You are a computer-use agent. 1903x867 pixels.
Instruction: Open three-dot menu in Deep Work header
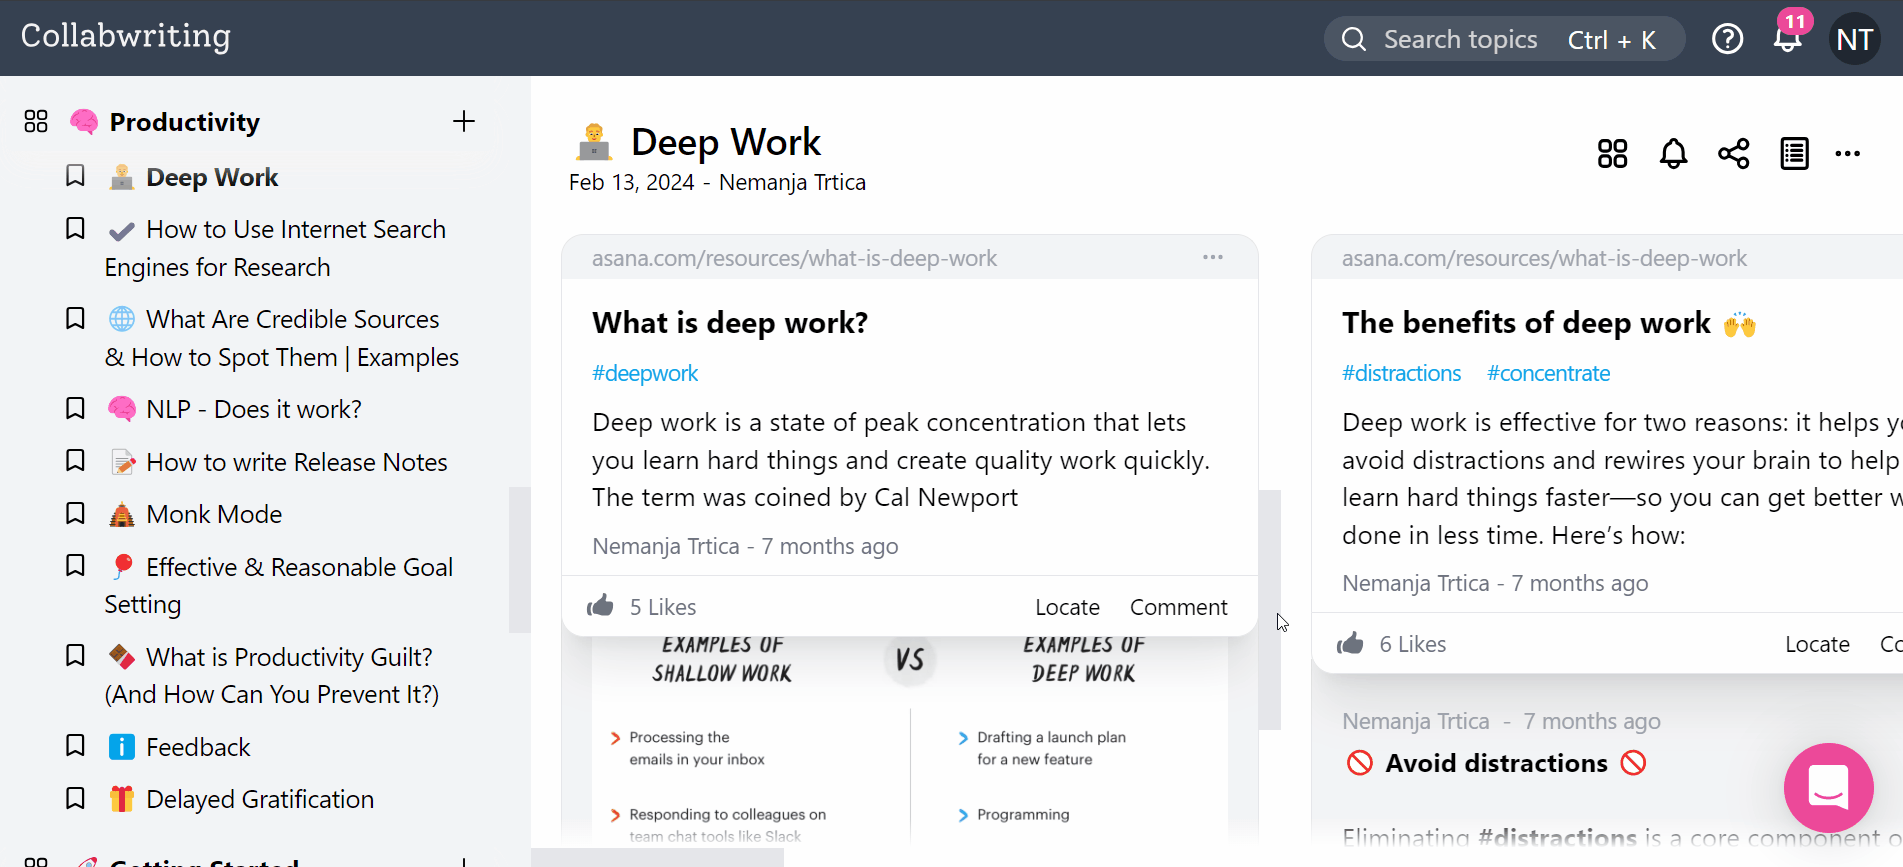(x=1847, y=154)
